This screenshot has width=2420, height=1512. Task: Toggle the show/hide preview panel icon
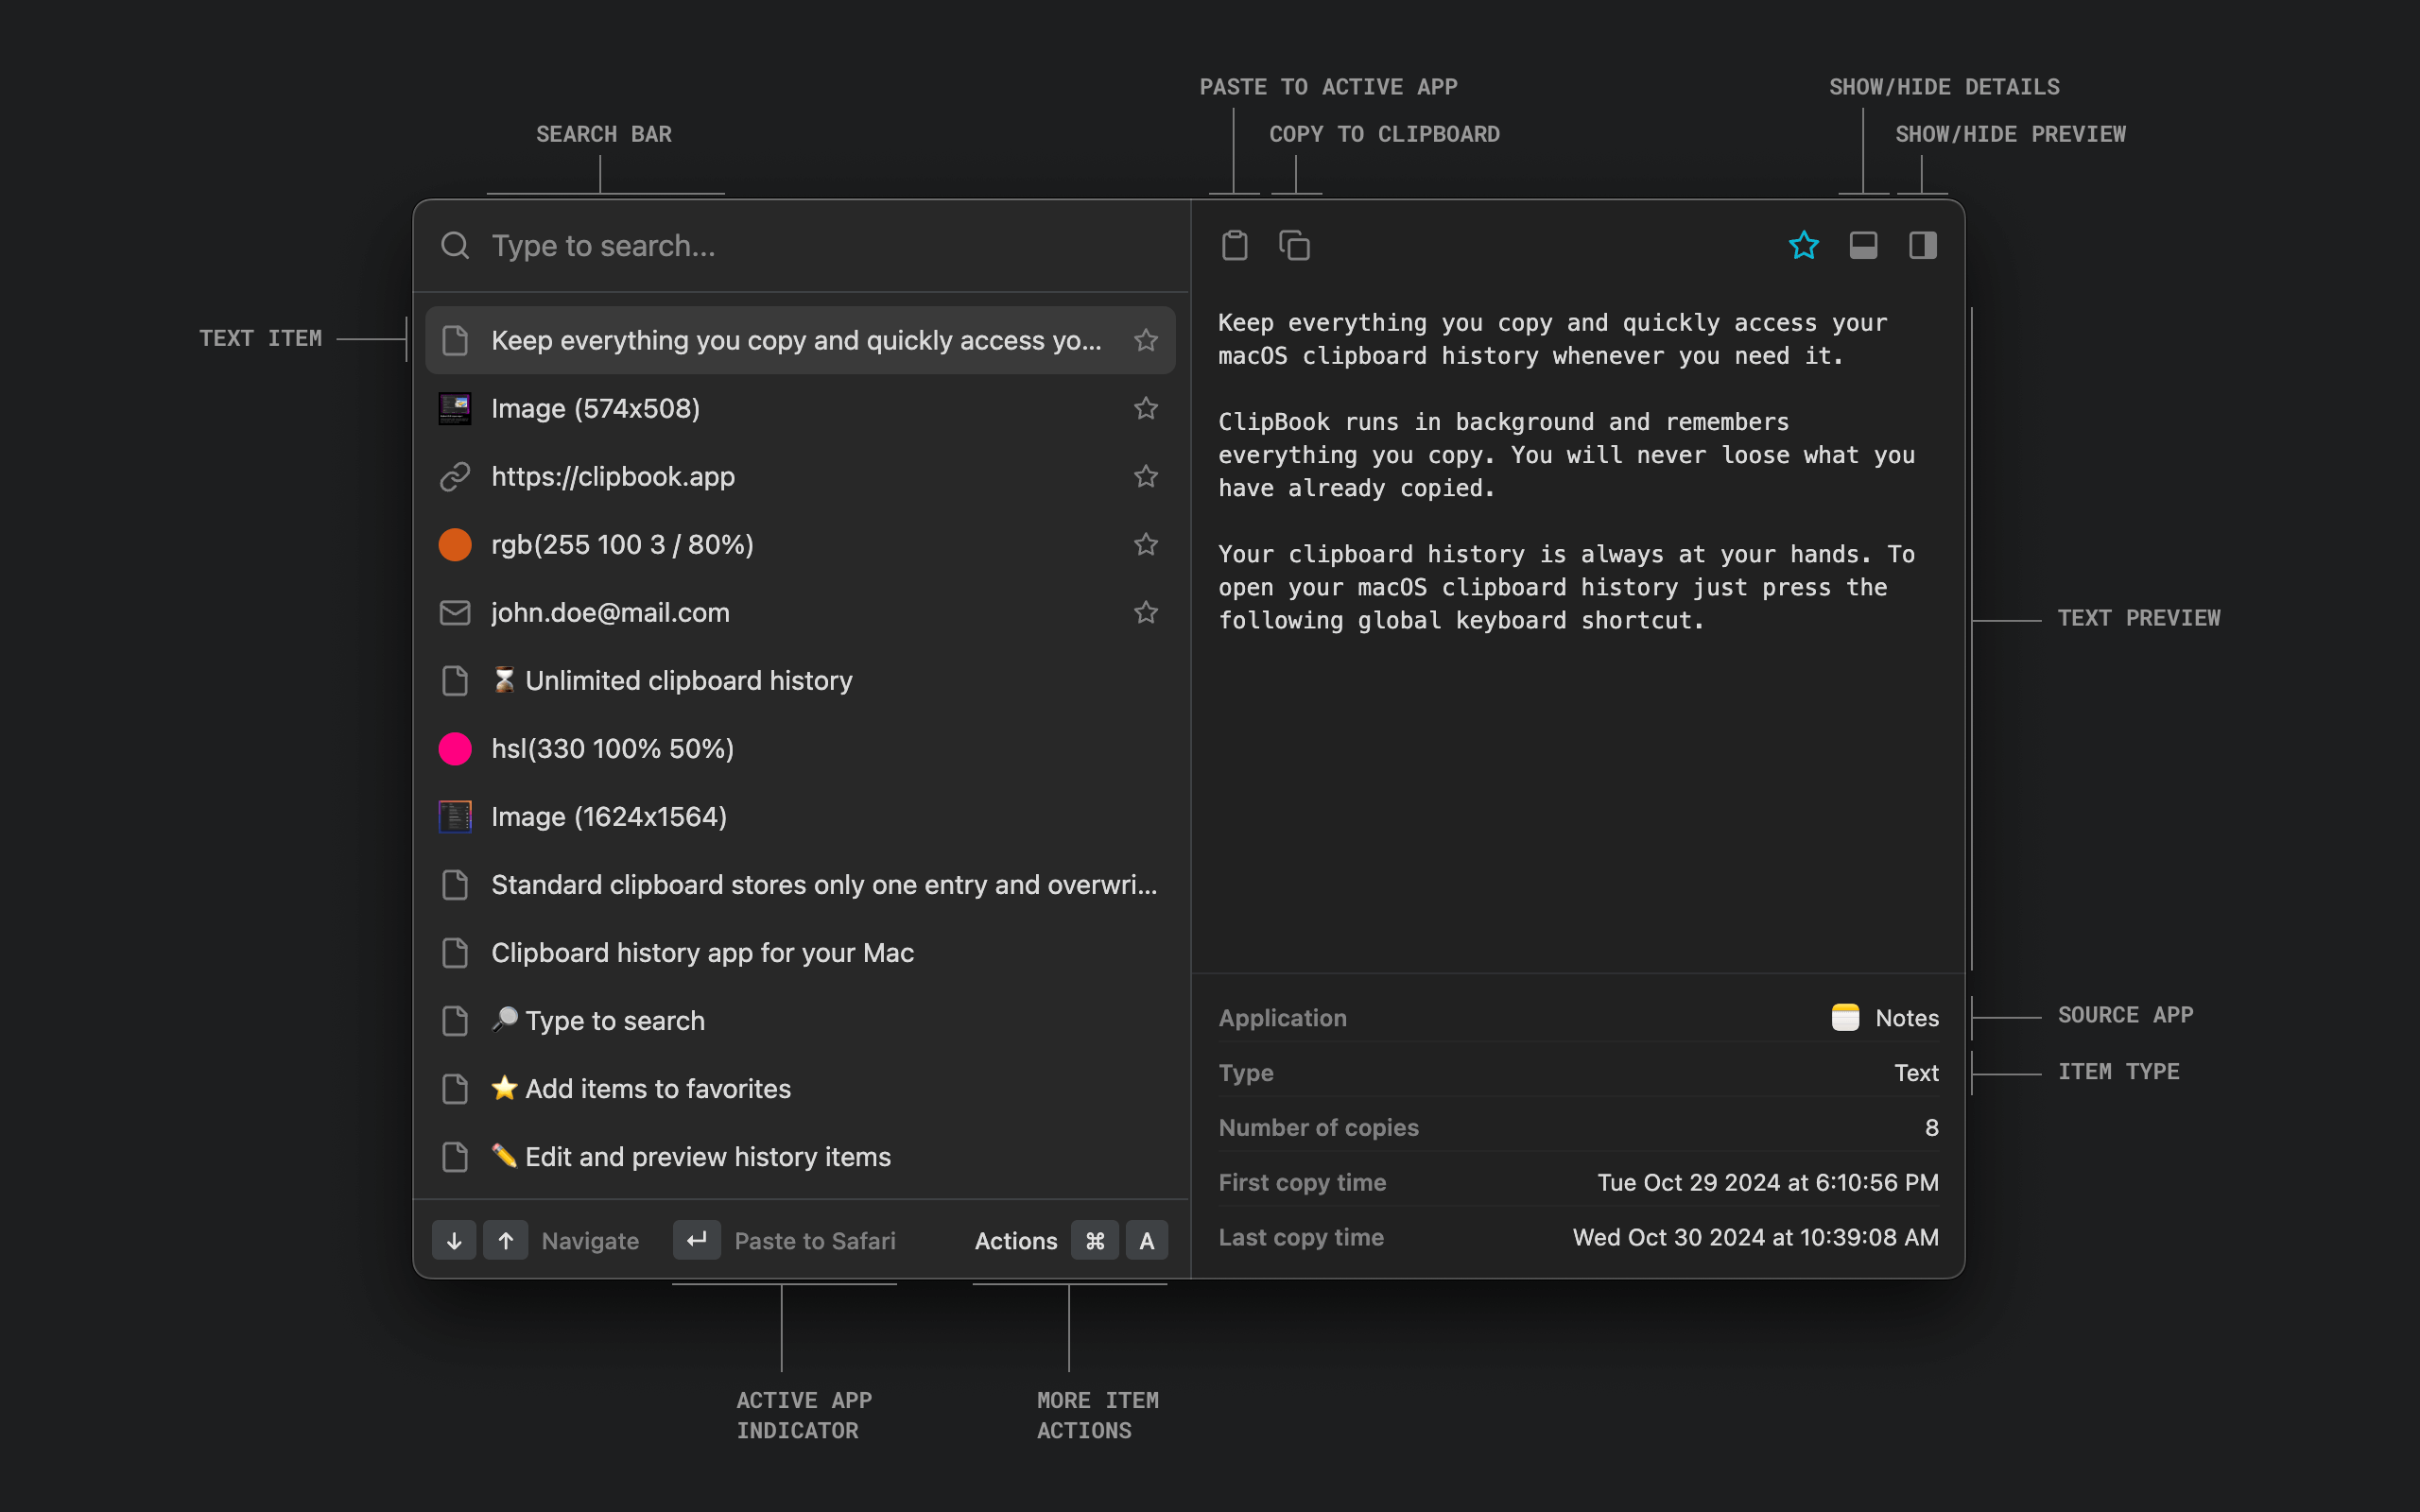[x=1922, y=245]
